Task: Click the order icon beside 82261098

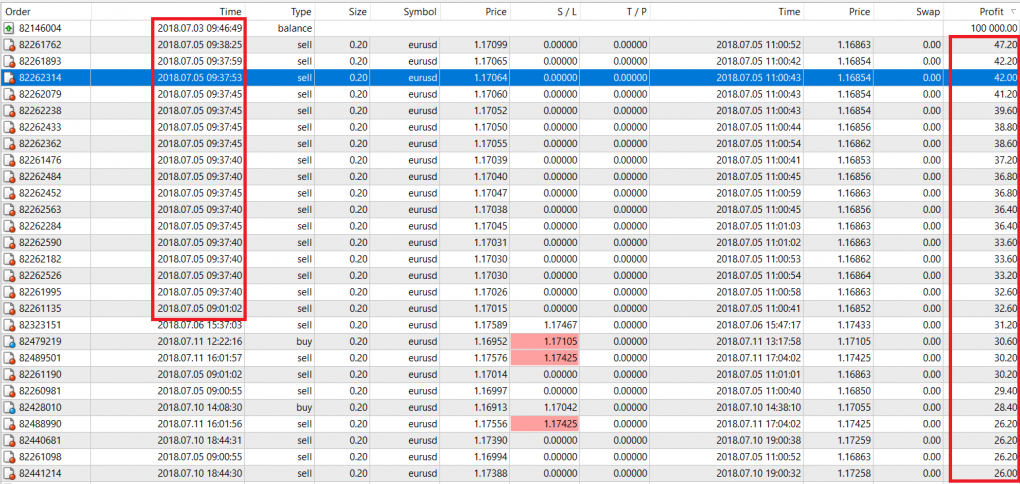Action: point(8,457)
